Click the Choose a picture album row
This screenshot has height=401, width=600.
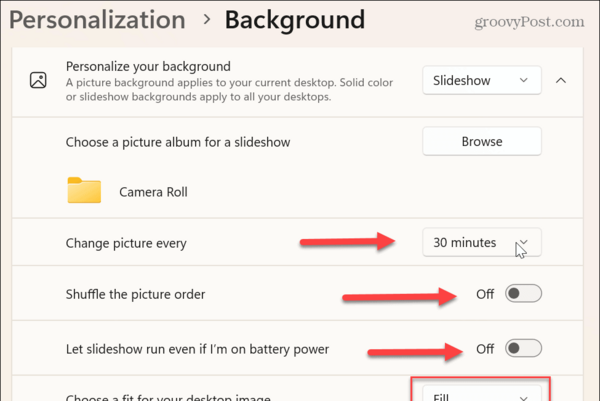tap(297, 142)
